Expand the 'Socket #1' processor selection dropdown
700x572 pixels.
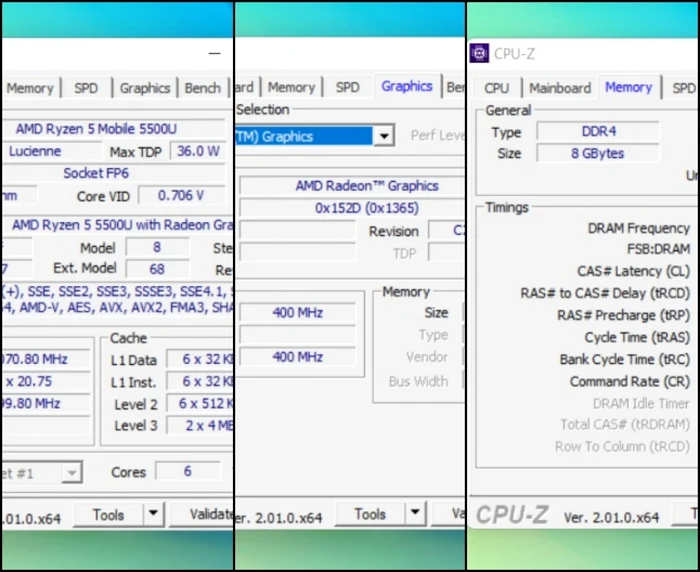72,472
